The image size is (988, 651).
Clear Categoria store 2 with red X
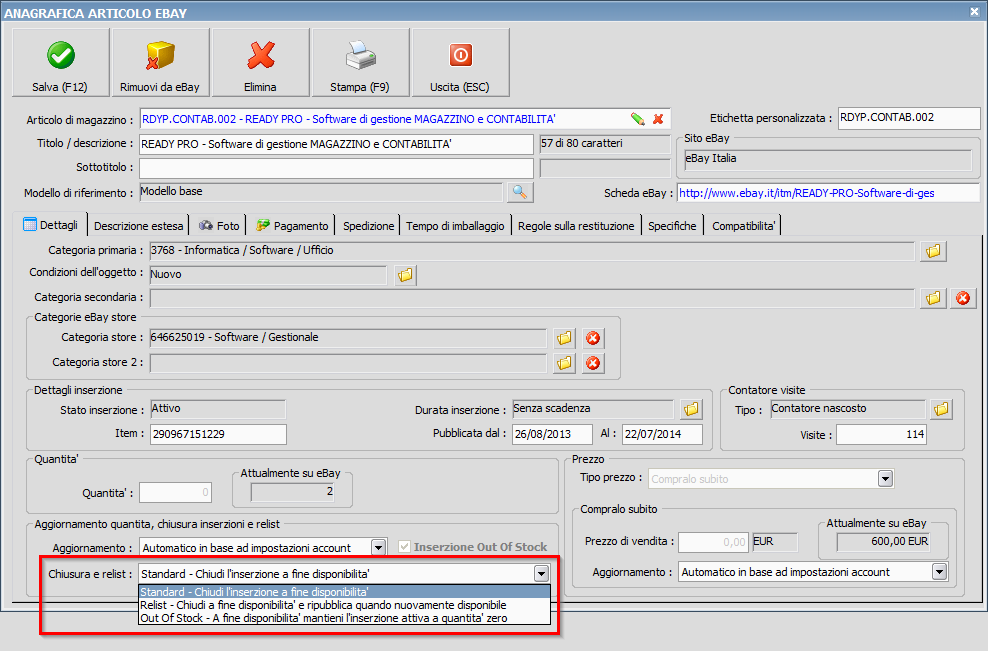(593, 363)
